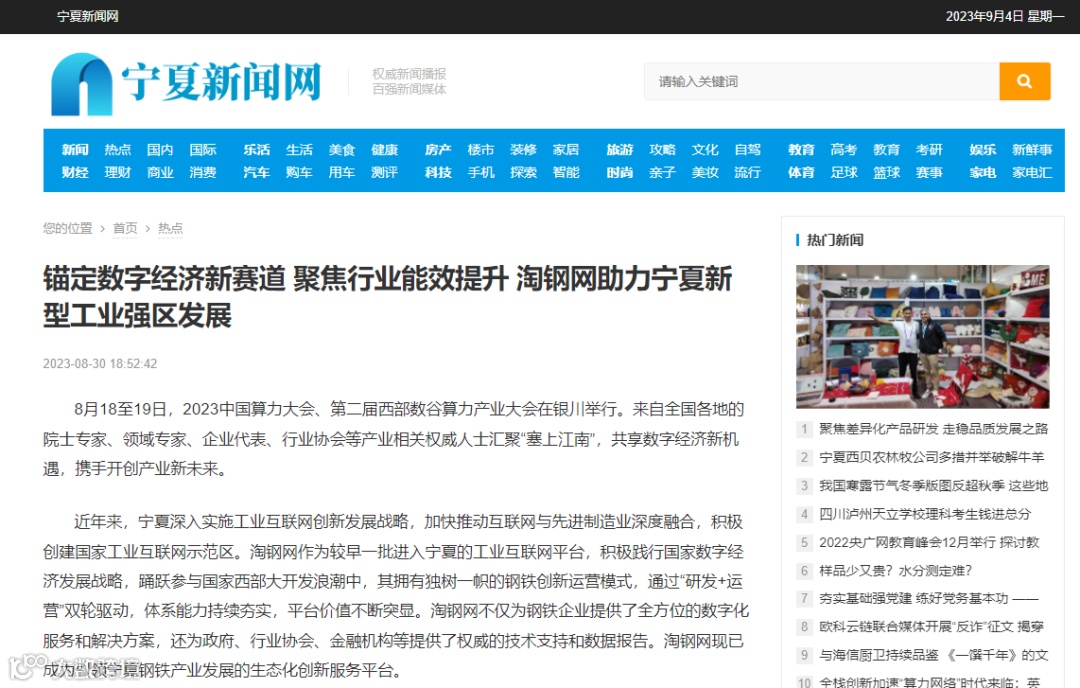Viewport: 1080px width, 688px height.
Task: Open the 房产 navigation category
Action: coord(438,149)
